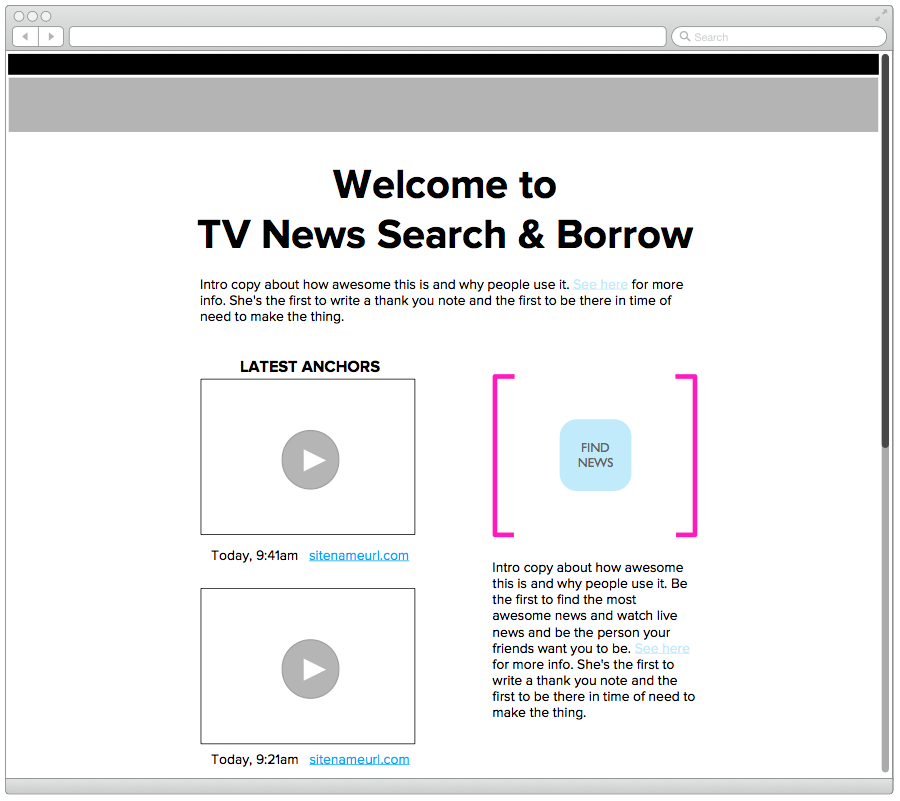The image size is (900, 801).
Task: Click the magnifier icon in Search field
Action: 685,37
